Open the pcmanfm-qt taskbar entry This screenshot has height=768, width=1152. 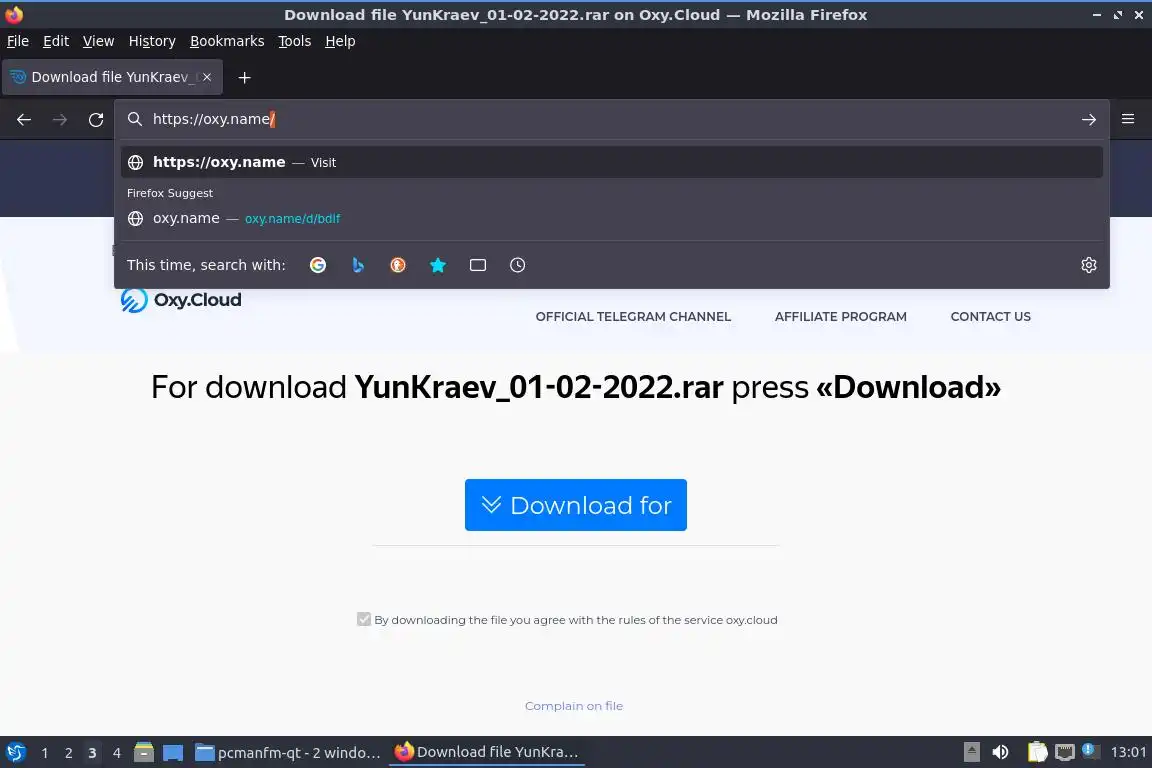click(x=288, y=752)
